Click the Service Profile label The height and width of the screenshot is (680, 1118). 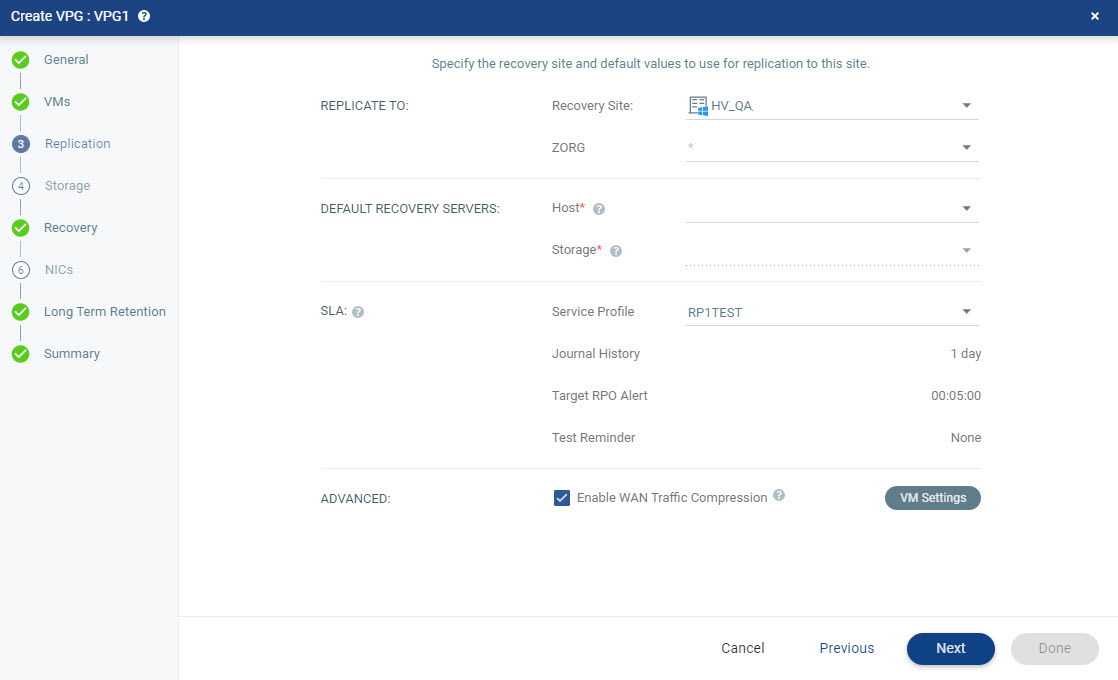tap(593, 312)
